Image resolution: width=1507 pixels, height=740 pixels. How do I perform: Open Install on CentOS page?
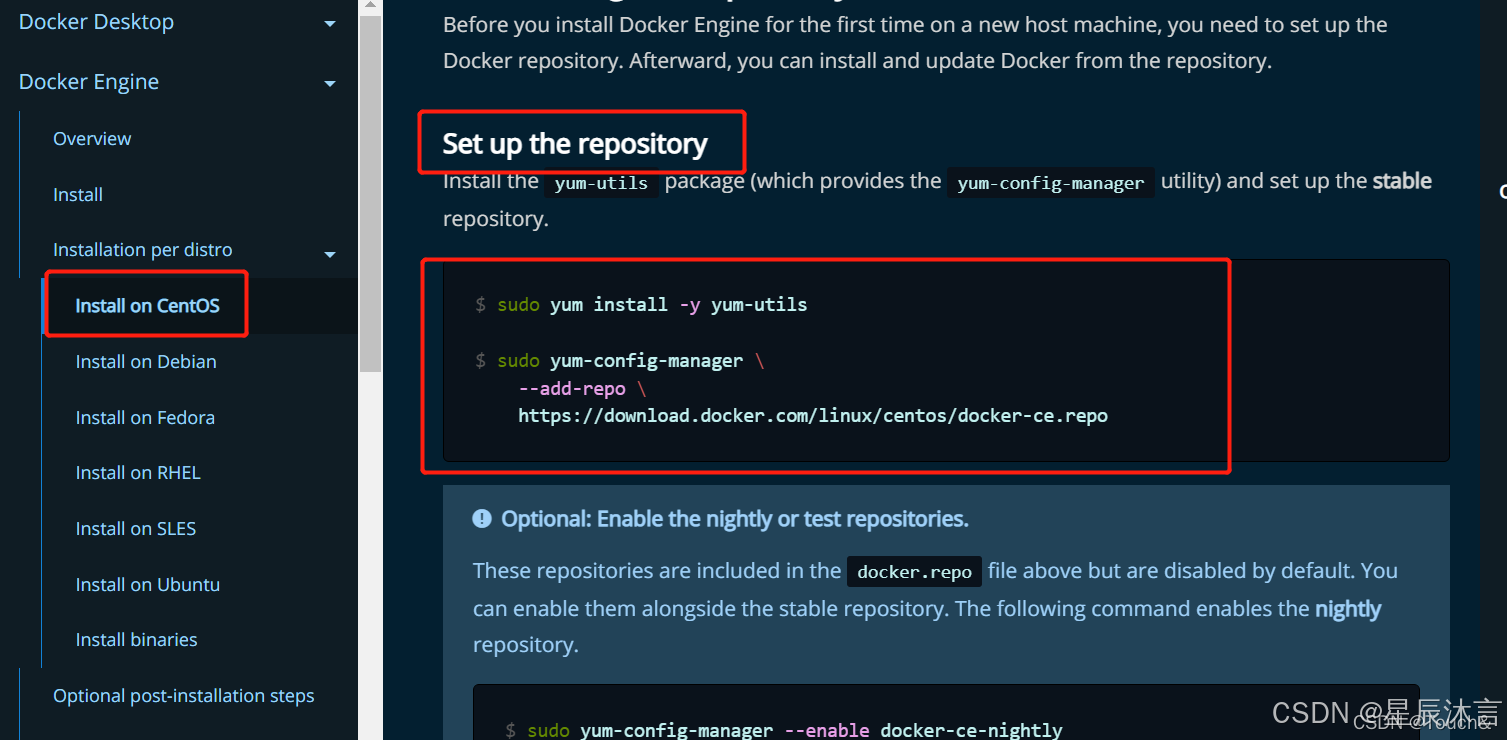[x=148, y=306]
